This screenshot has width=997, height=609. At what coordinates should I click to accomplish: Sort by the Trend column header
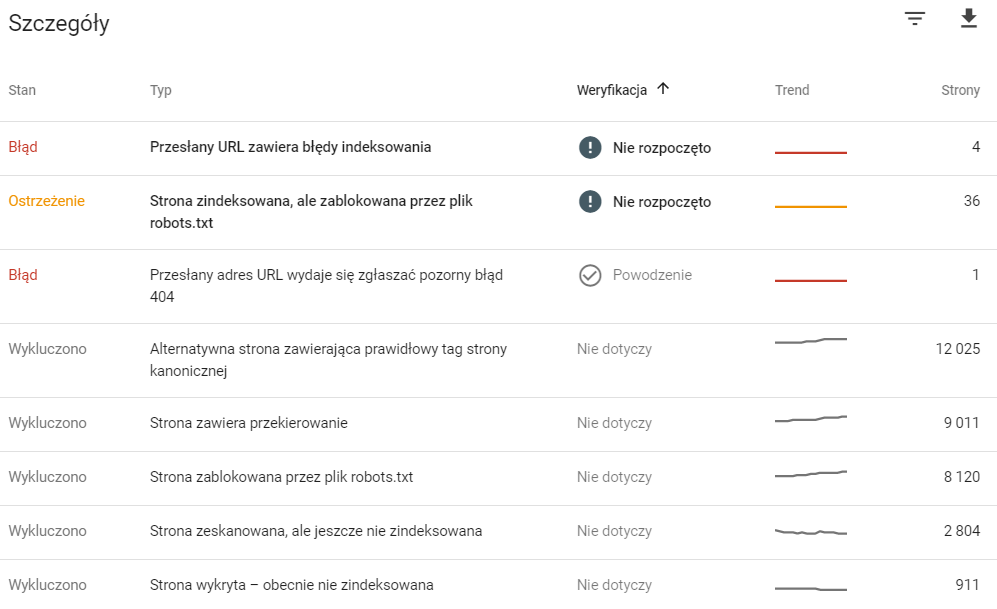click(x=792, y=90)
